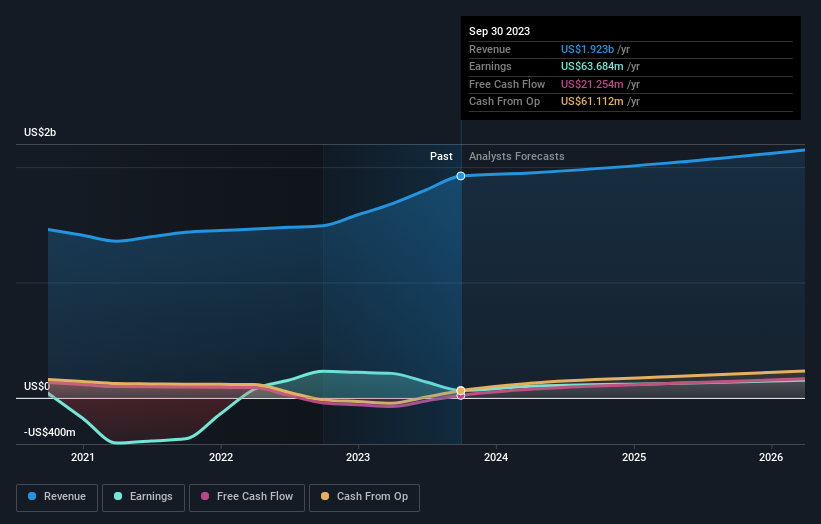
Task: Click the Past label
Action: 441,156
